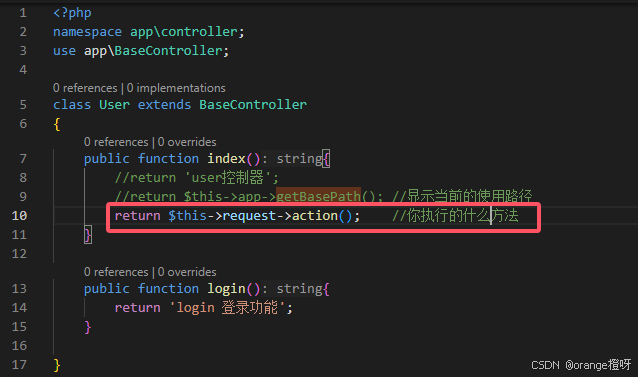Click ': string' return type hint of index
This screenshot has width=638, height=377.
click(x=292, y=159)
